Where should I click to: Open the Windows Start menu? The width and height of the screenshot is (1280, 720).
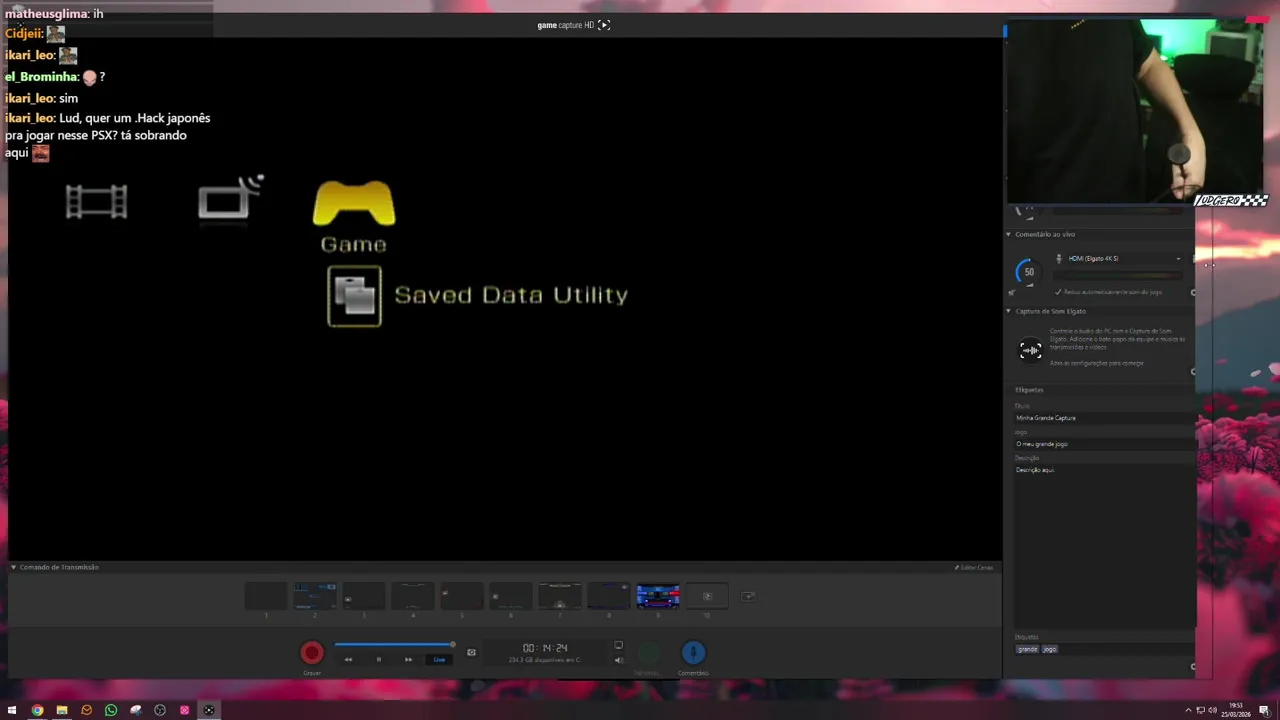click(12, 710)
